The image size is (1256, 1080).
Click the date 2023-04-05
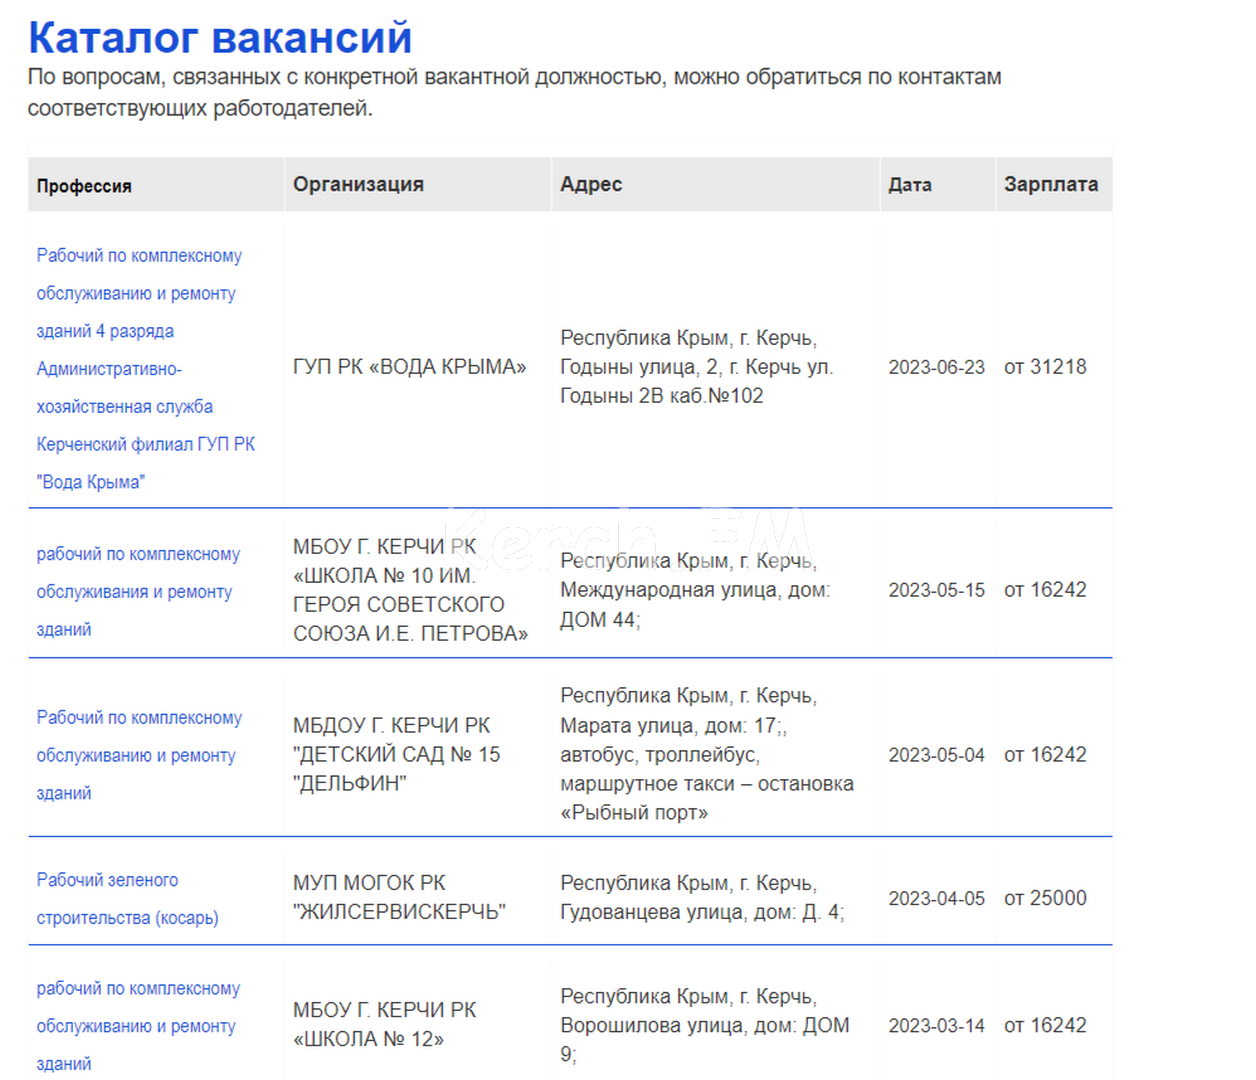click(937, 898)
